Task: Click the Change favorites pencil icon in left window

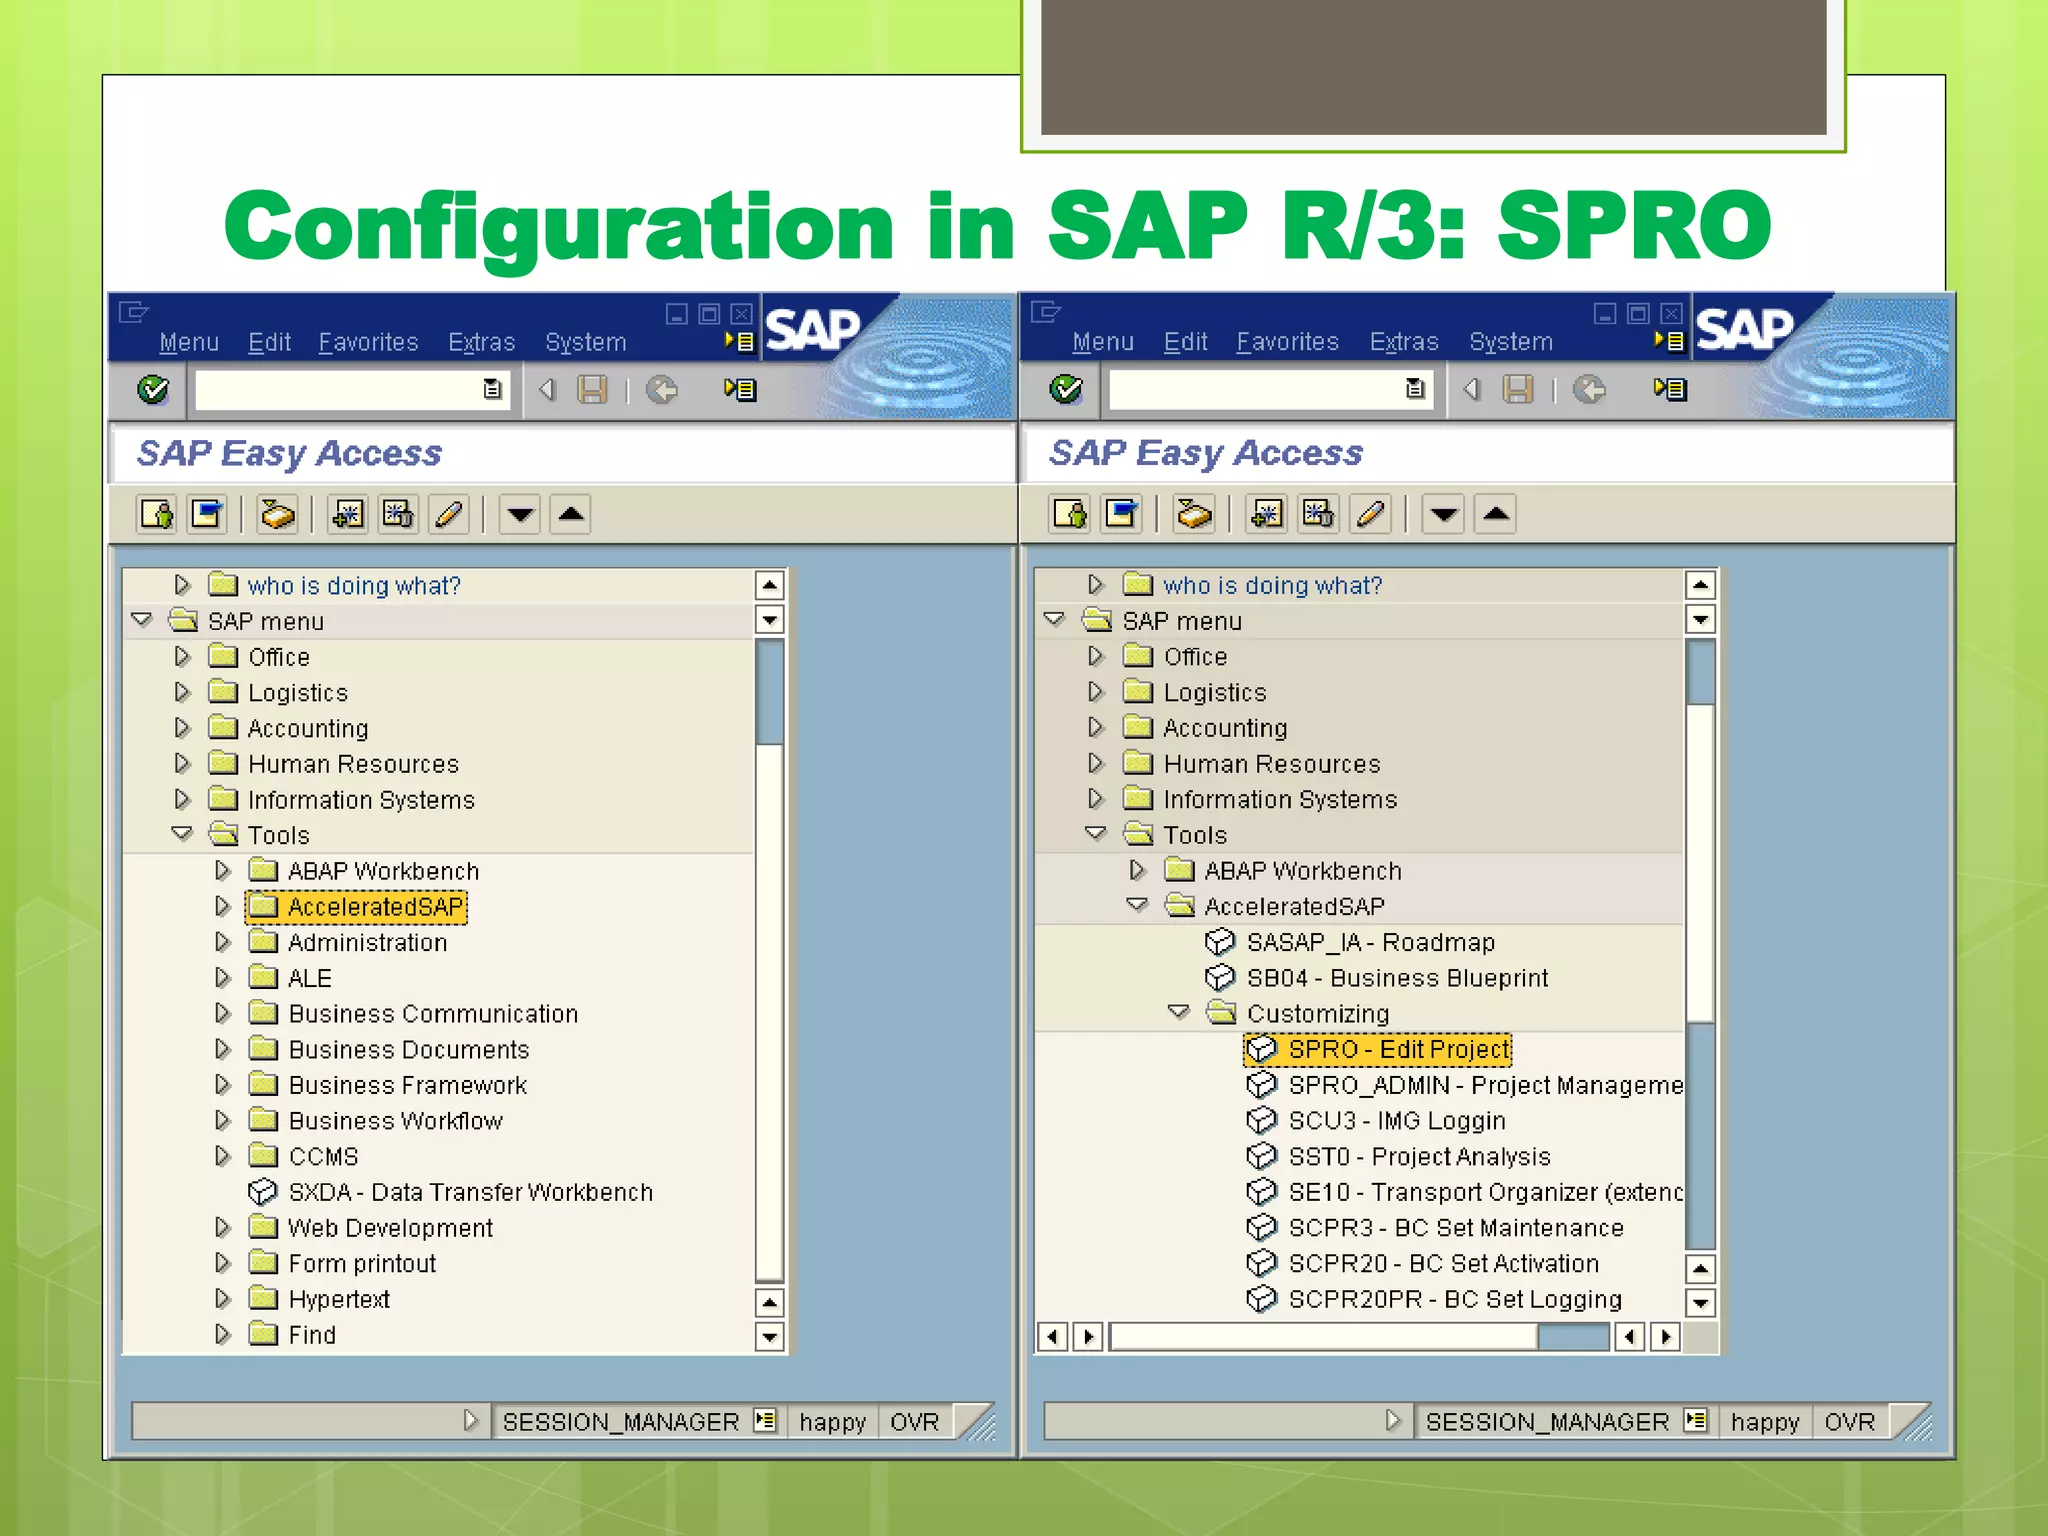Action: (449, 515)
